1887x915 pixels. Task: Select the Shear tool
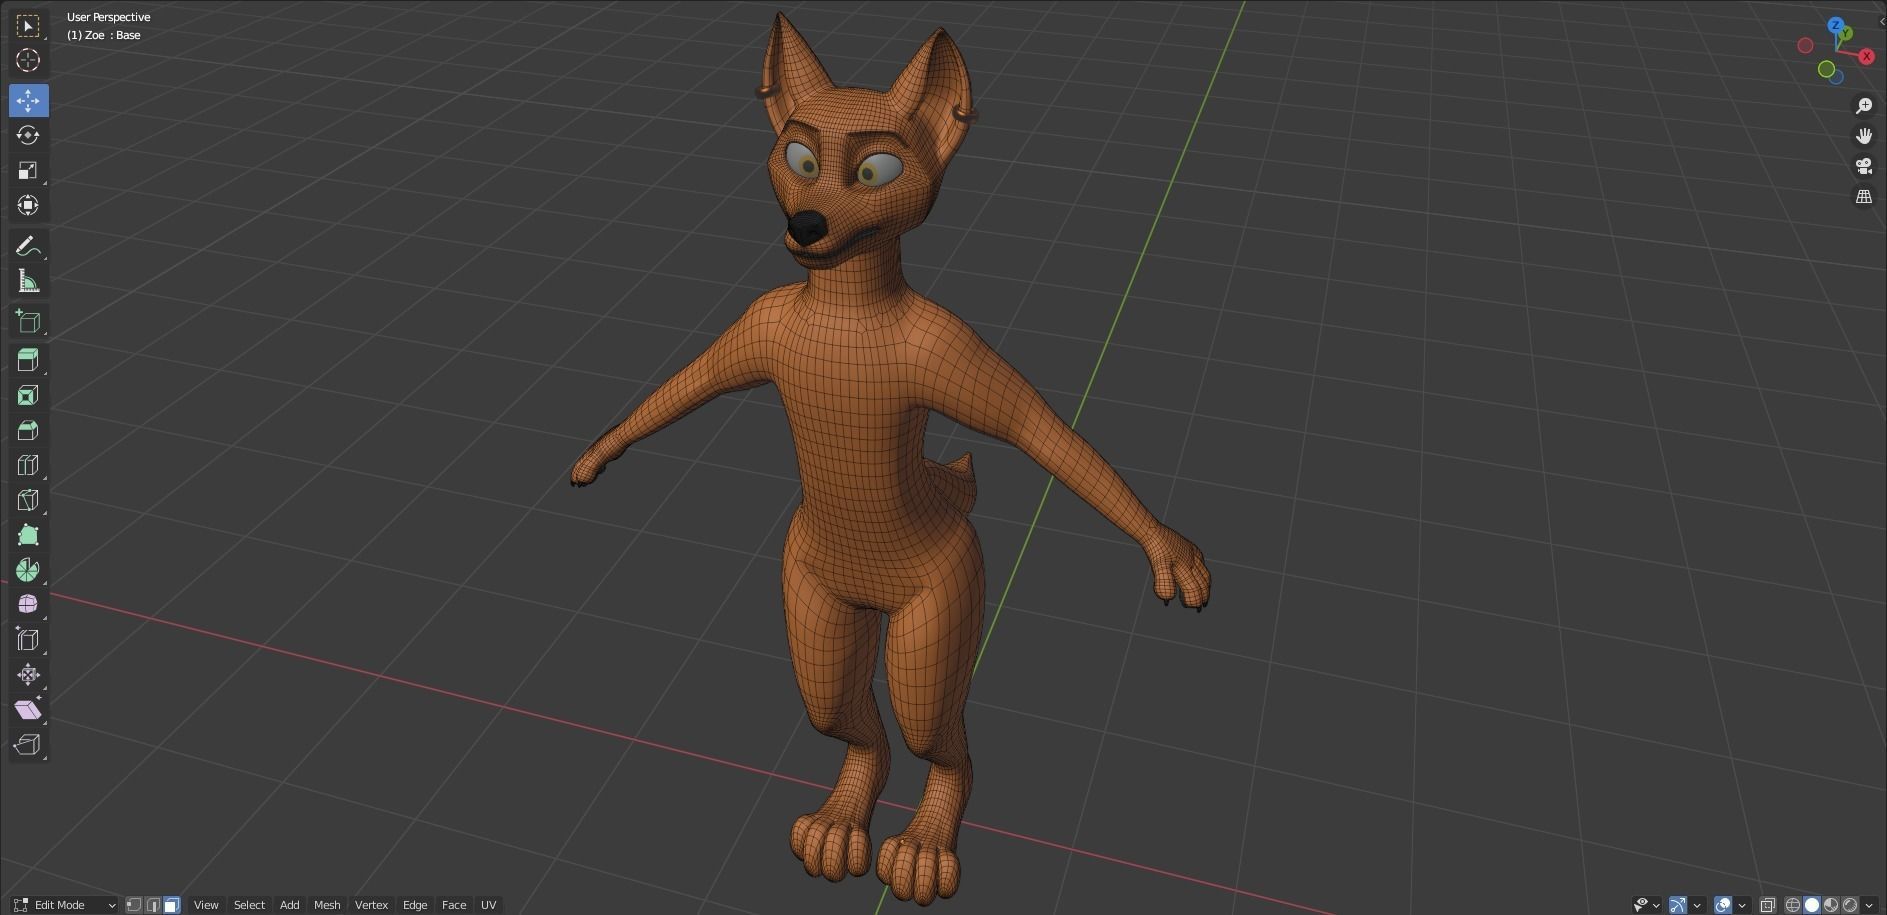point(28,709)
